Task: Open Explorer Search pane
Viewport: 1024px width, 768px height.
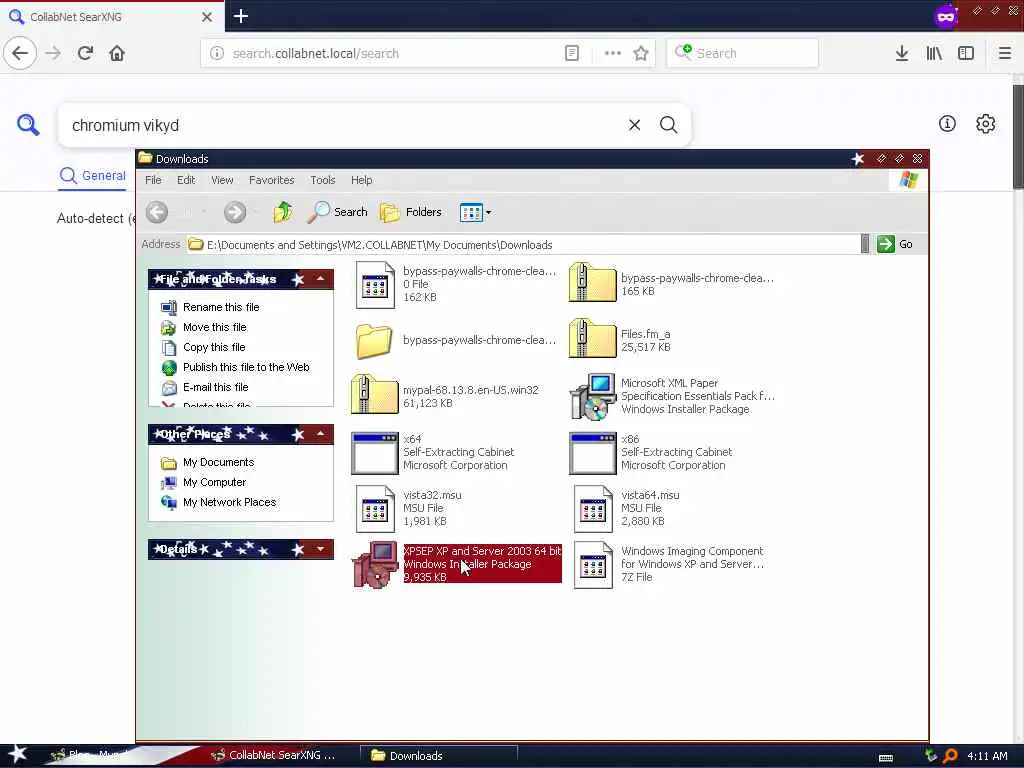Action: click(x=338, y=212)
